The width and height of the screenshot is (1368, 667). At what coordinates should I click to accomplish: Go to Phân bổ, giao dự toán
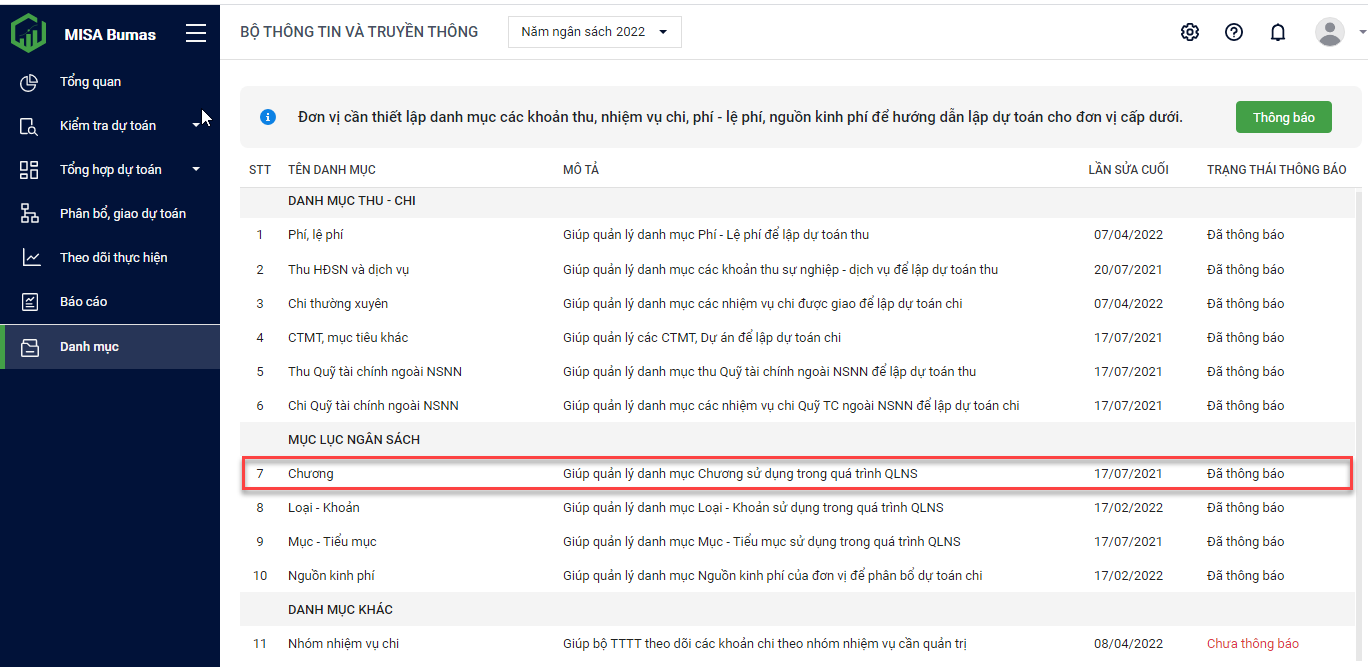tap(122, 213)
